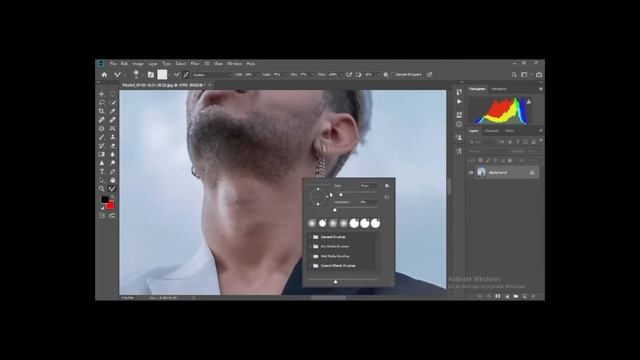Toggle the layer filter switch

click(541, 141)
